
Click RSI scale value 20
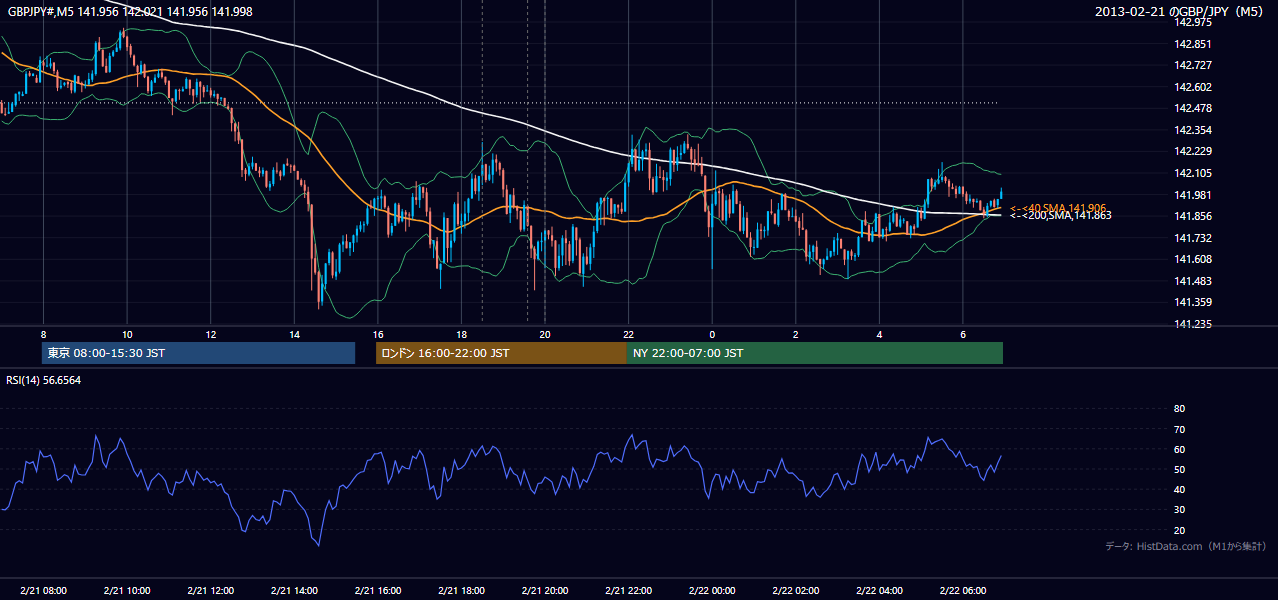coord(1179,530)
